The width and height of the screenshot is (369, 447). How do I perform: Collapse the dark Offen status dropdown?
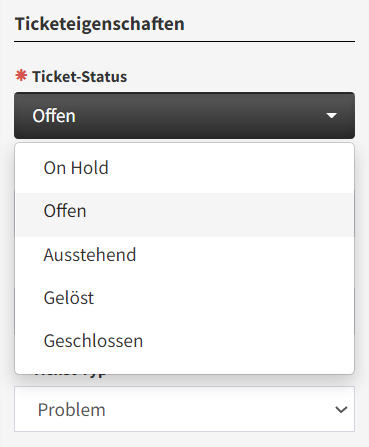coord(184,116)
